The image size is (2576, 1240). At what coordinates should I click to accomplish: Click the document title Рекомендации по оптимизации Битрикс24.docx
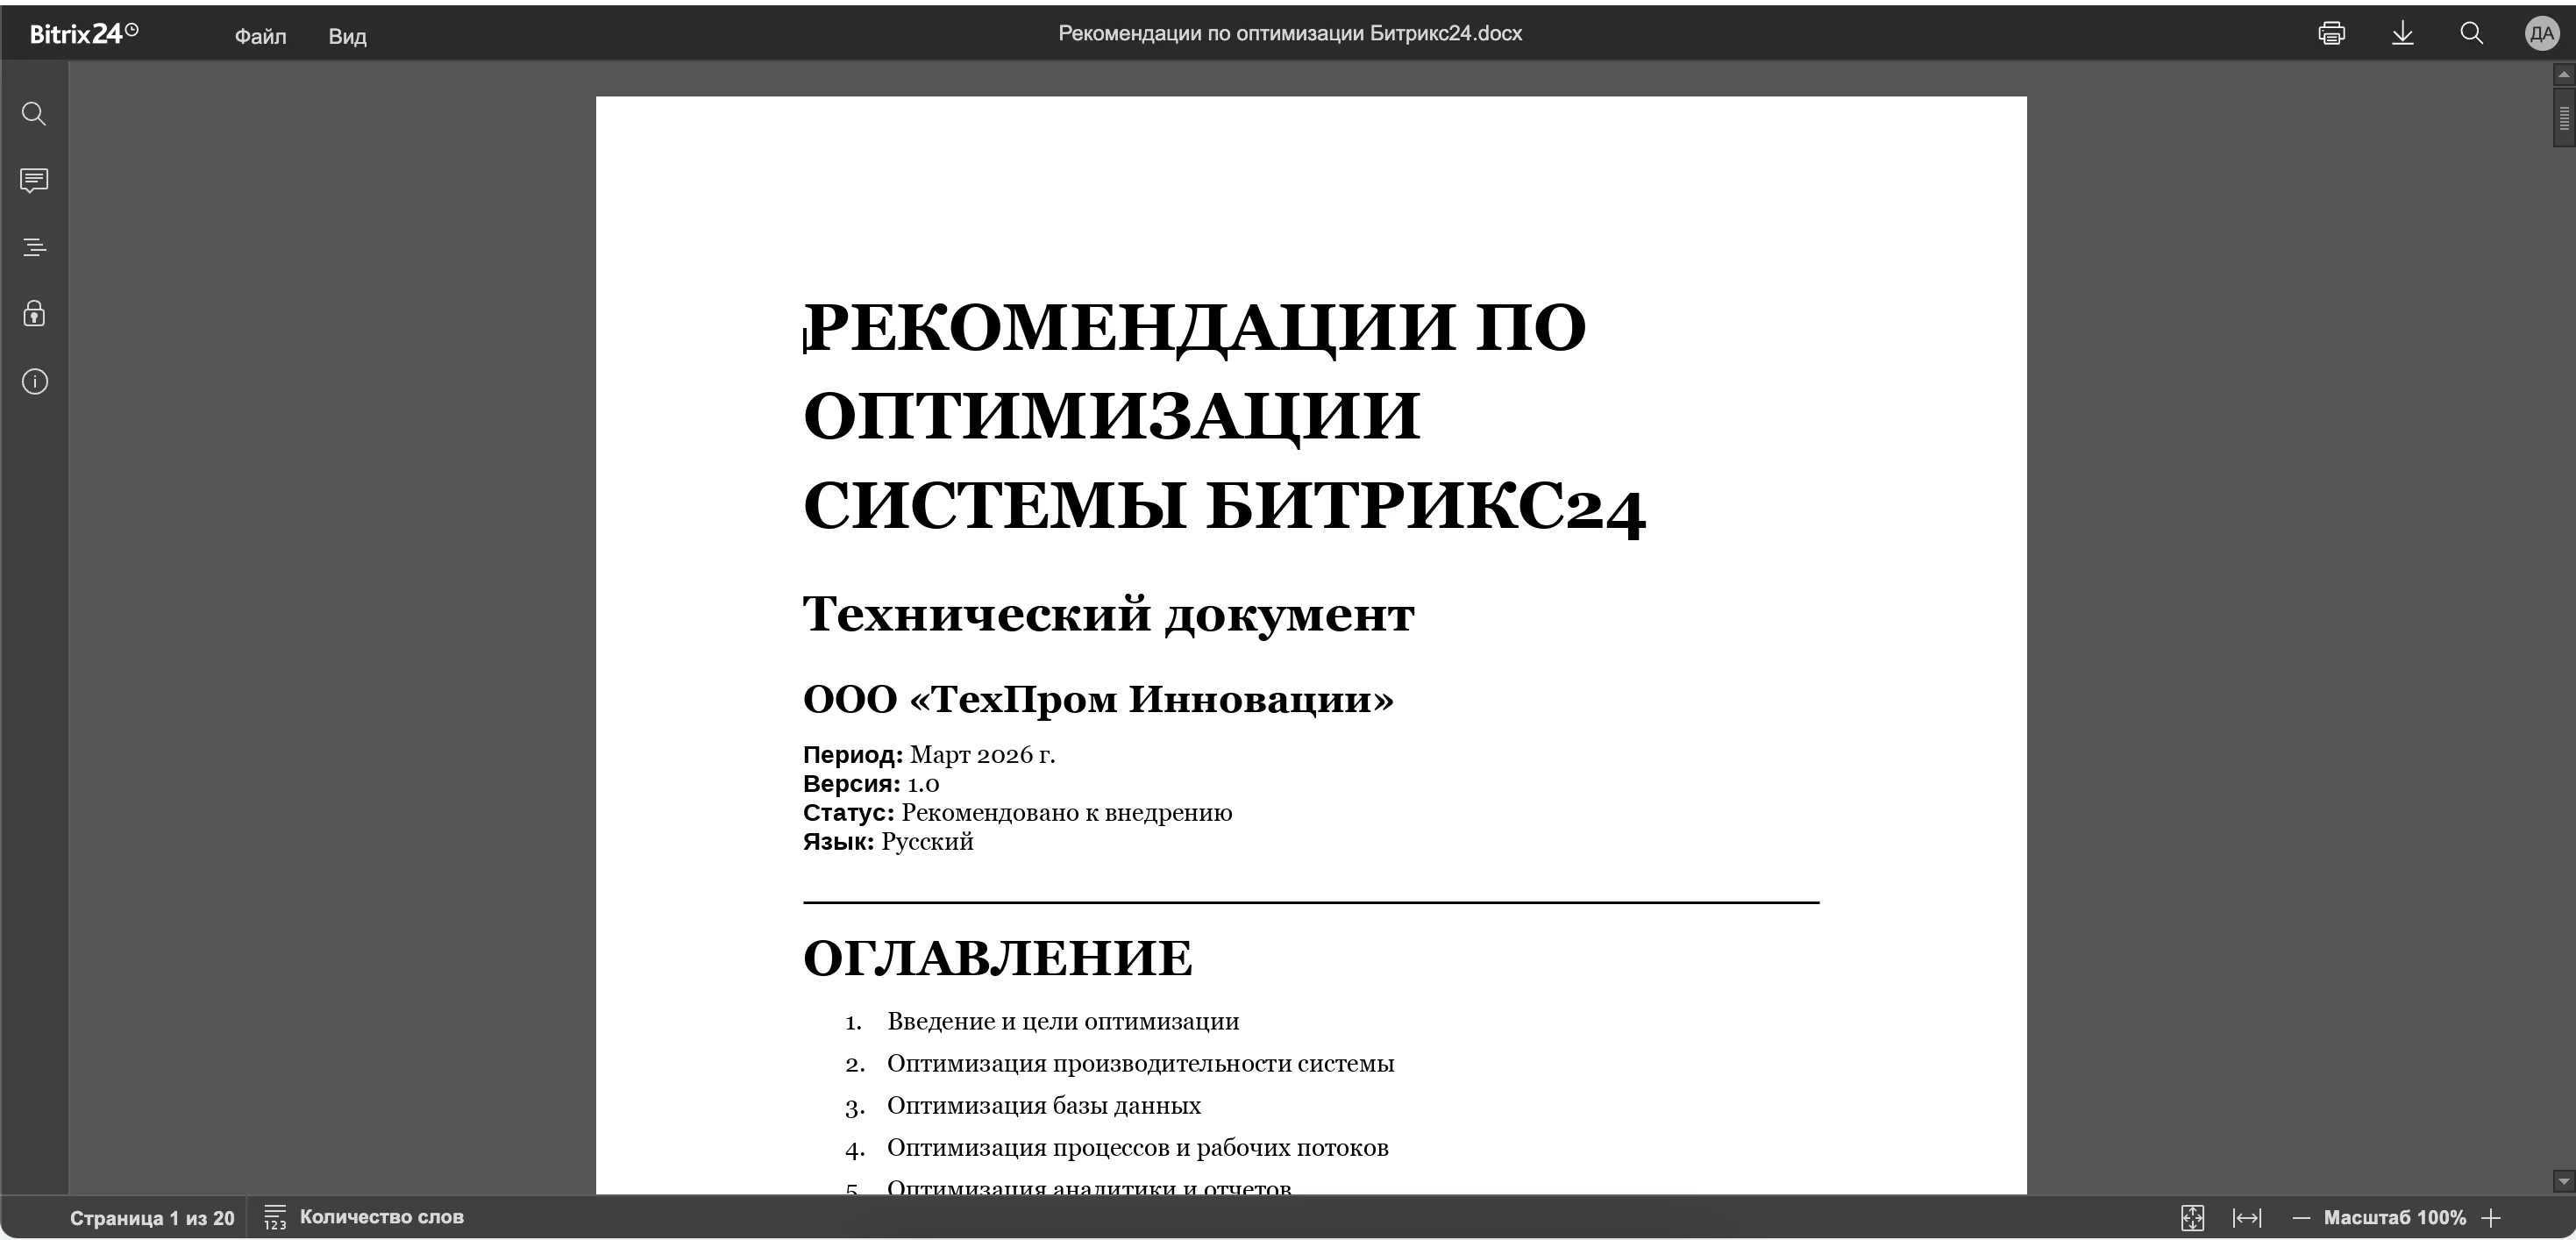[1290, 33]
